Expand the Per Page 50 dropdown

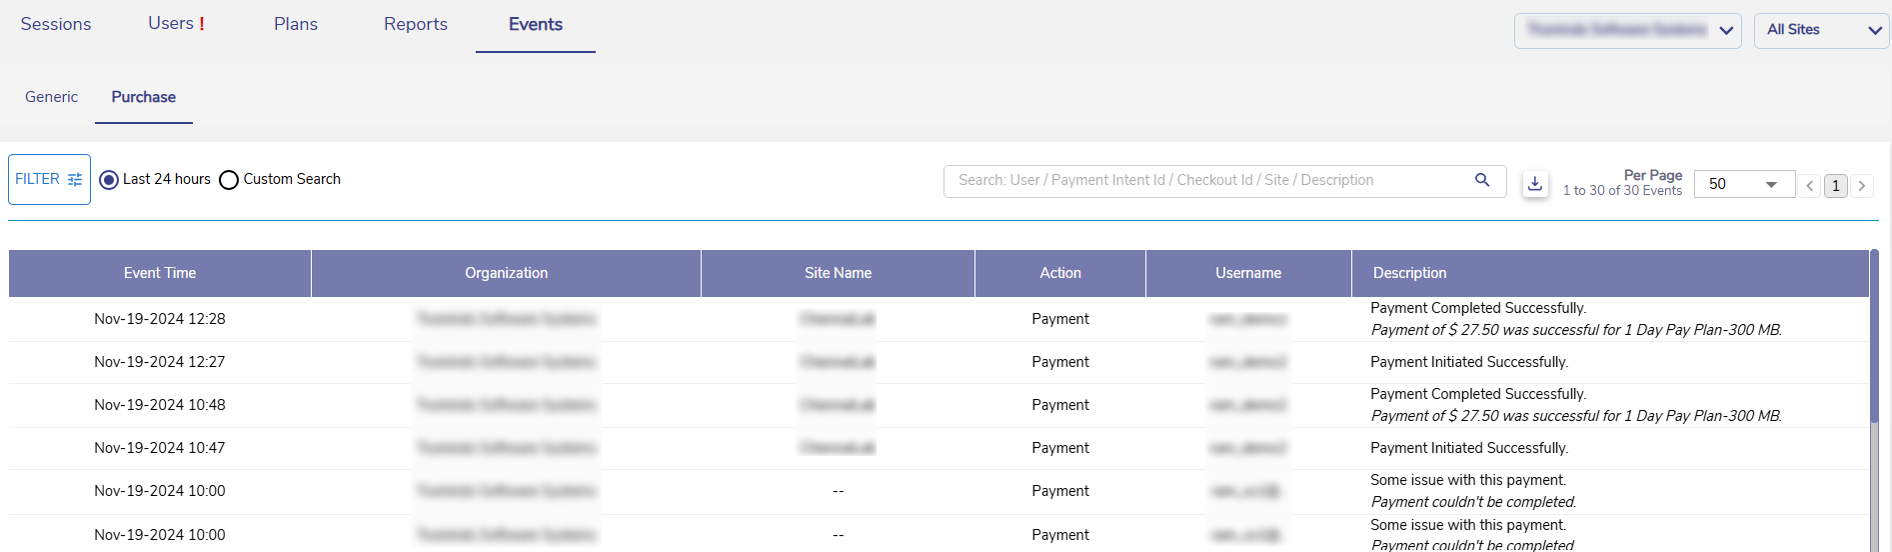click(1743, 184)
